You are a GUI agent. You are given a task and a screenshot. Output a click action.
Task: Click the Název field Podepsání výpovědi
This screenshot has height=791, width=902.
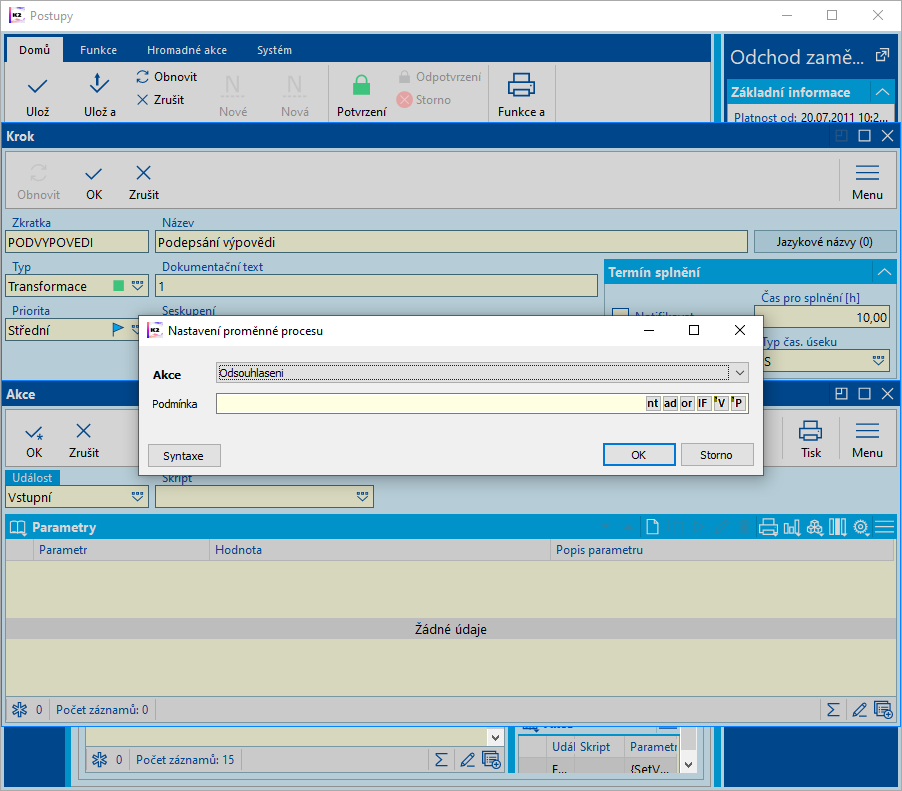click(451, 242)
